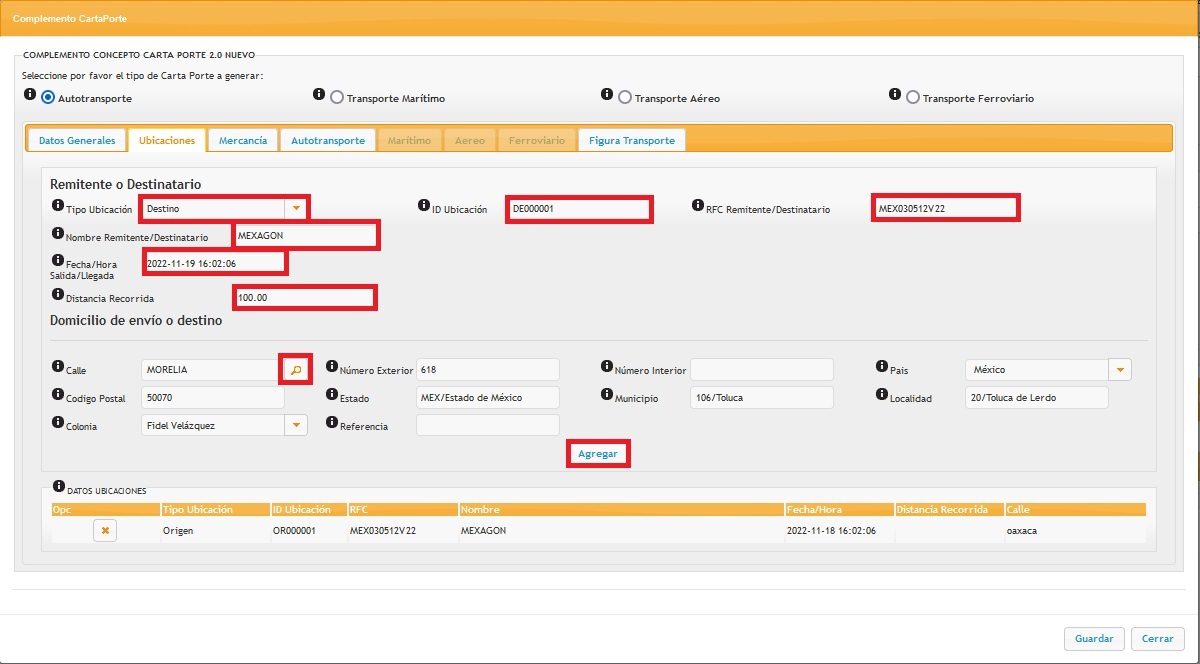Choose the Transporte Aéreo radio button
1200x664 pixels.
[625, 98]
